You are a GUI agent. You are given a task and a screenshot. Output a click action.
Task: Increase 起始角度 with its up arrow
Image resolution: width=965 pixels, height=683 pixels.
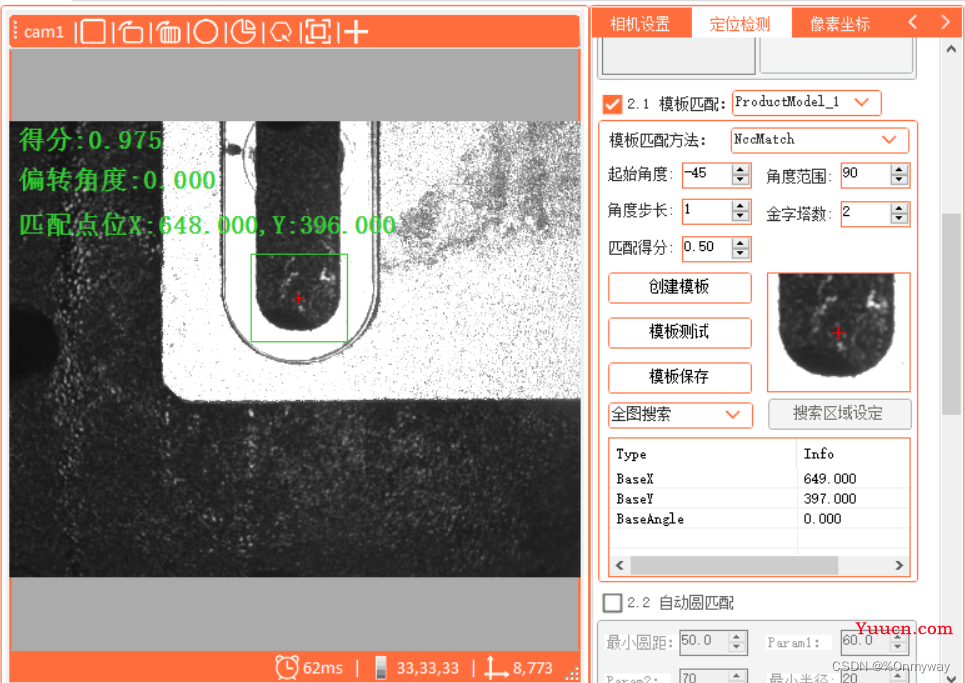740,169
